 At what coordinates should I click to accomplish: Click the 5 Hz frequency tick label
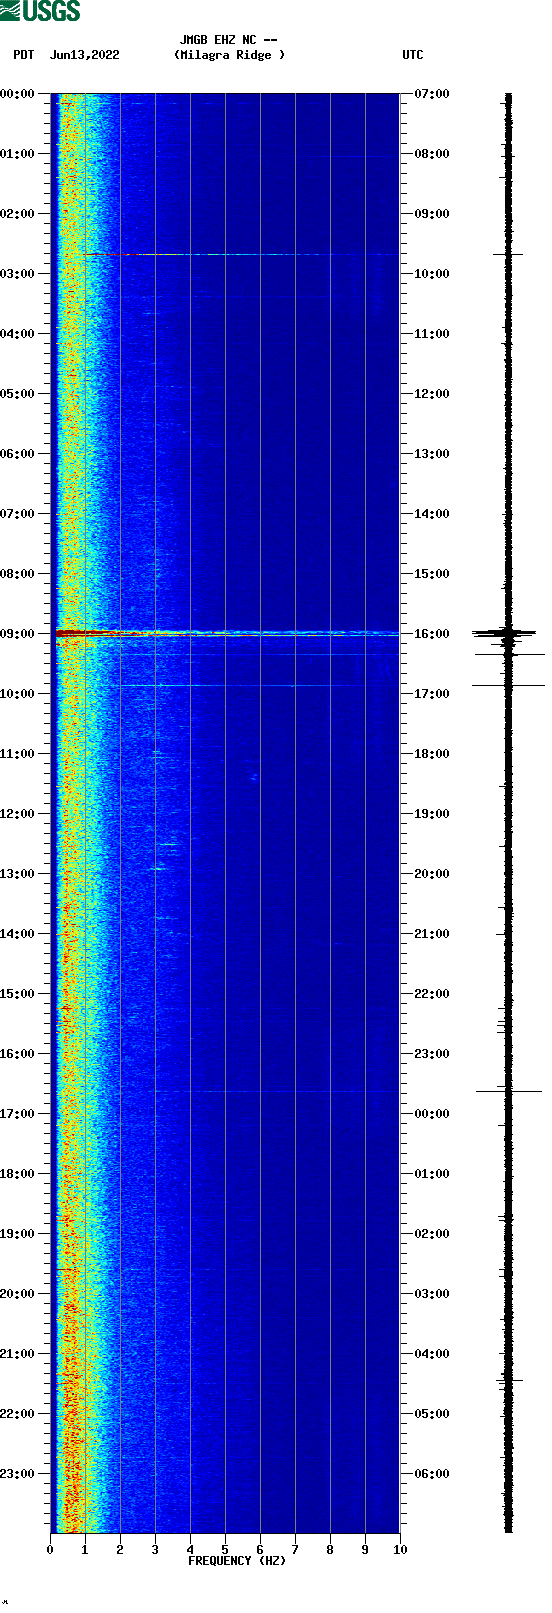pos(225,1550)
